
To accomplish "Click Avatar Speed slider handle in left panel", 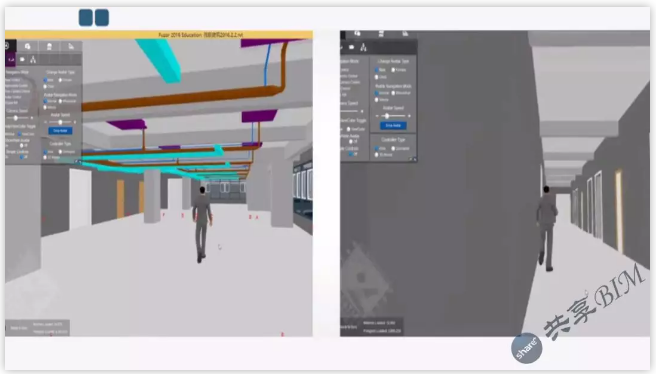I will click(60, 122).
